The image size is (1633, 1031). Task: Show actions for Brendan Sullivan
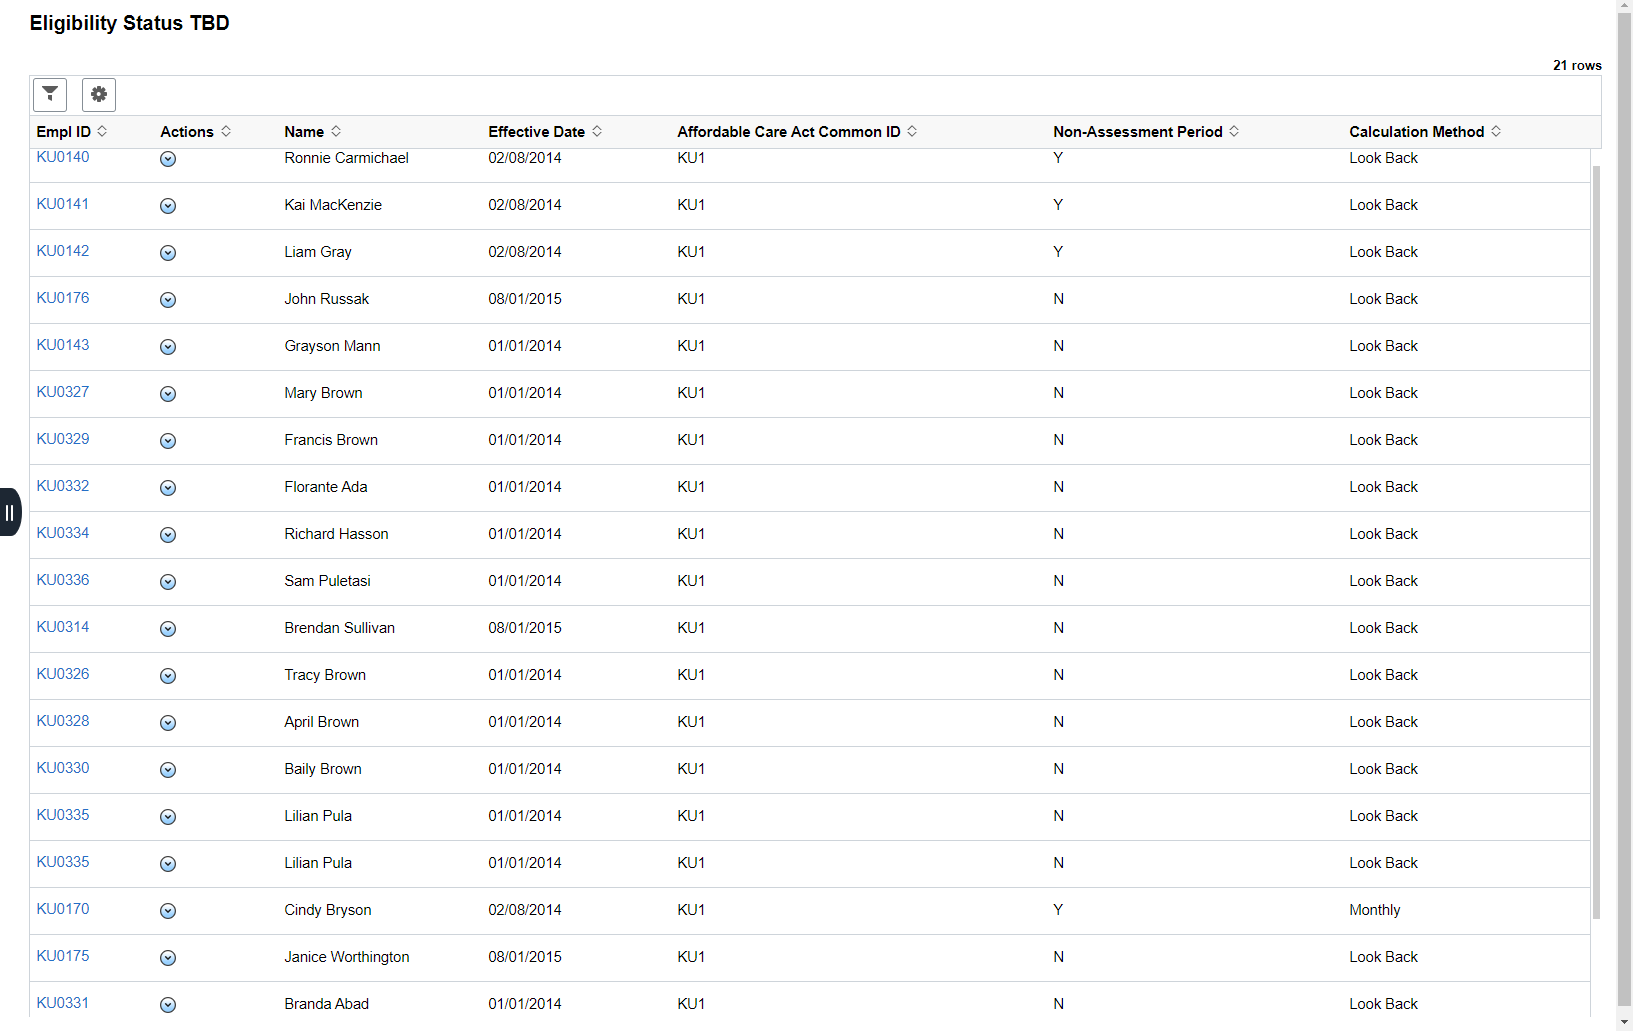point(168,629)
